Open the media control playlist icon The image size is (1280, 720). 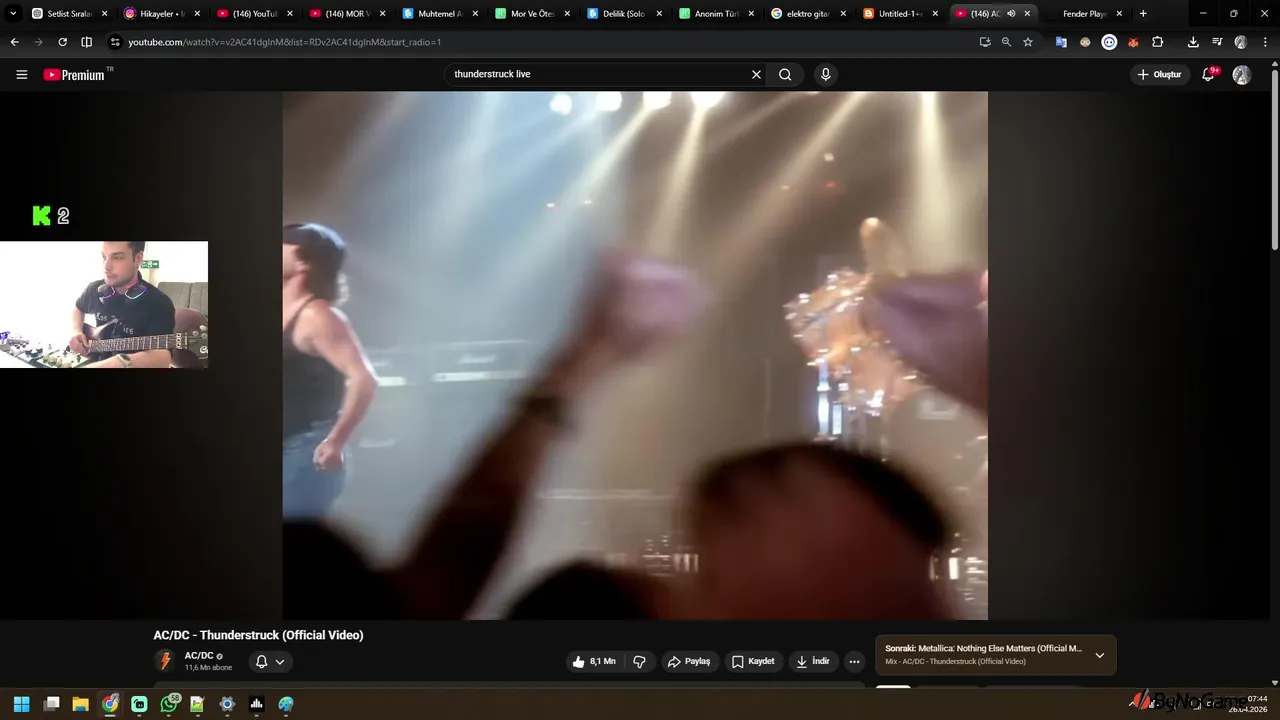(1217, 42)
